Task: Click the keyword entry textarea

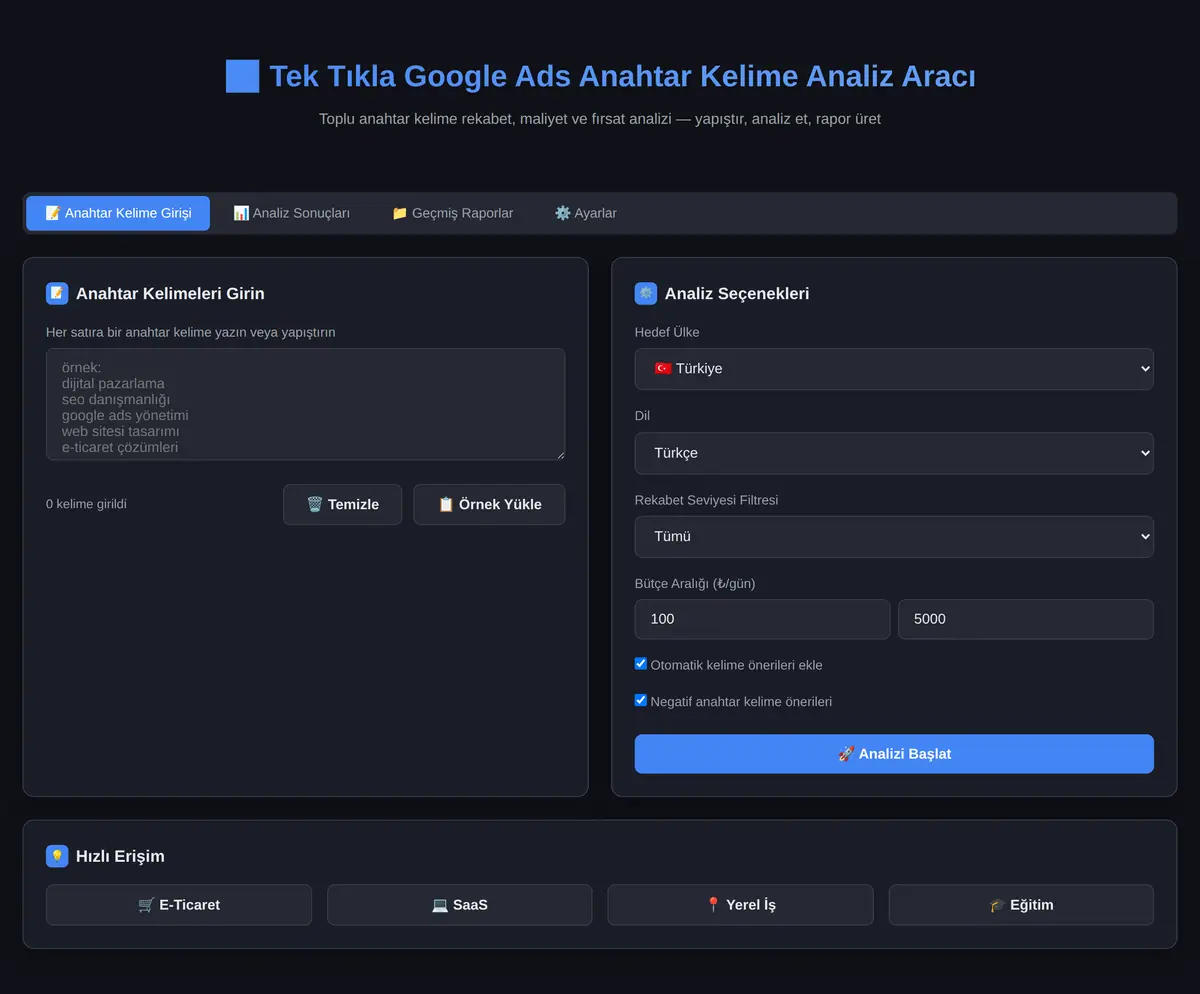Action: [305, 404]
